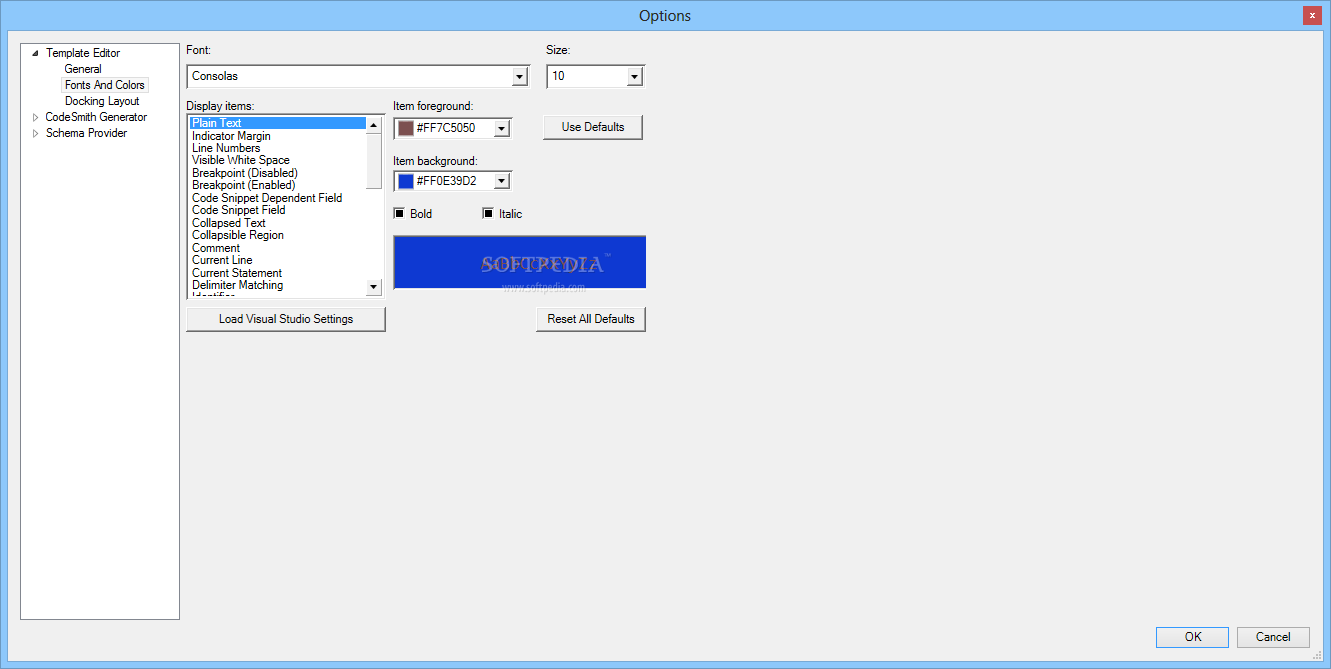The width and height of the screenshot is (1331, 669).
Task: Open the Size dropdown arrow
Action: tap(634, 76)
